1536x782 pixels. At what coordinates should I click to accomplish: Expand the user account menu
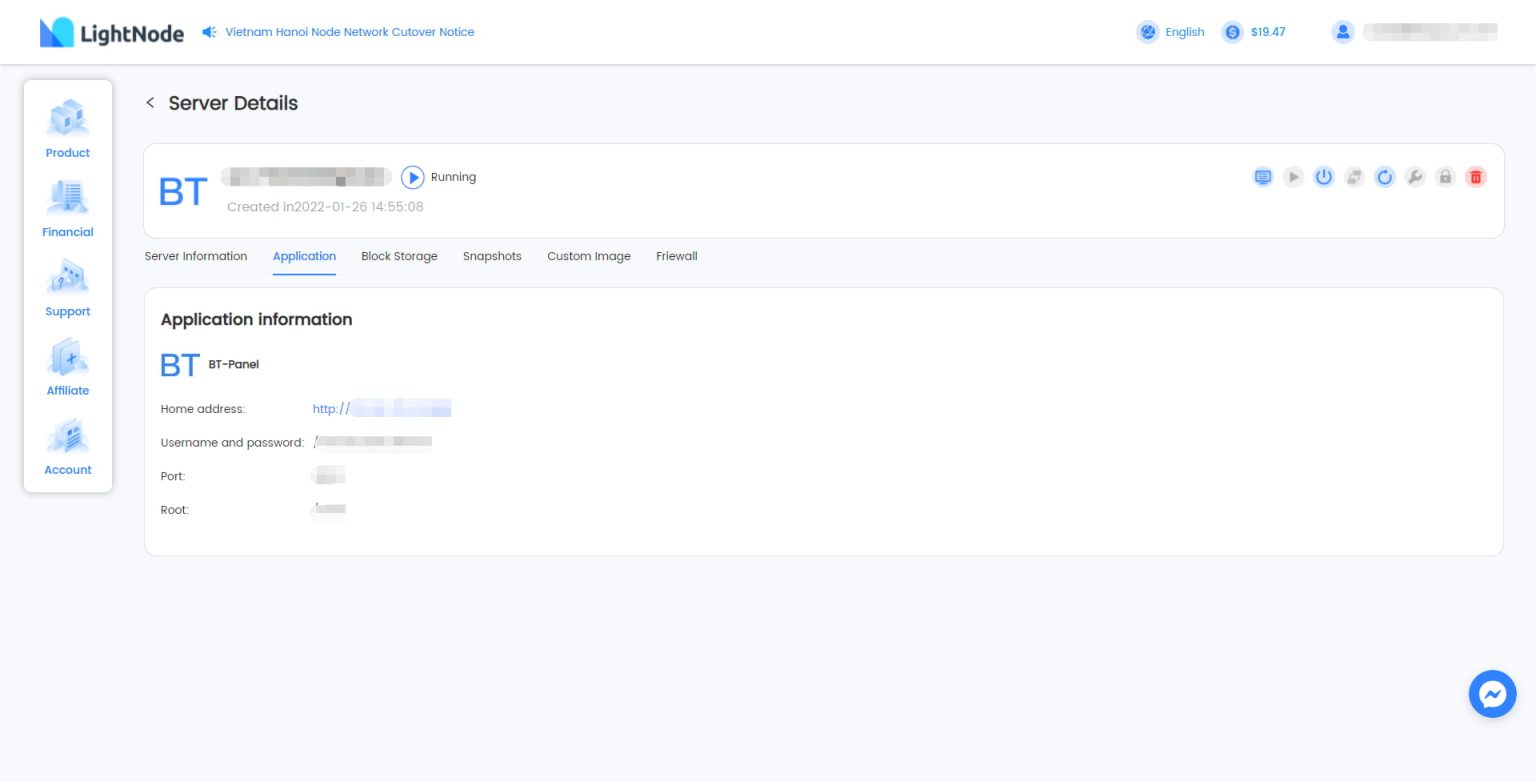1415,32
